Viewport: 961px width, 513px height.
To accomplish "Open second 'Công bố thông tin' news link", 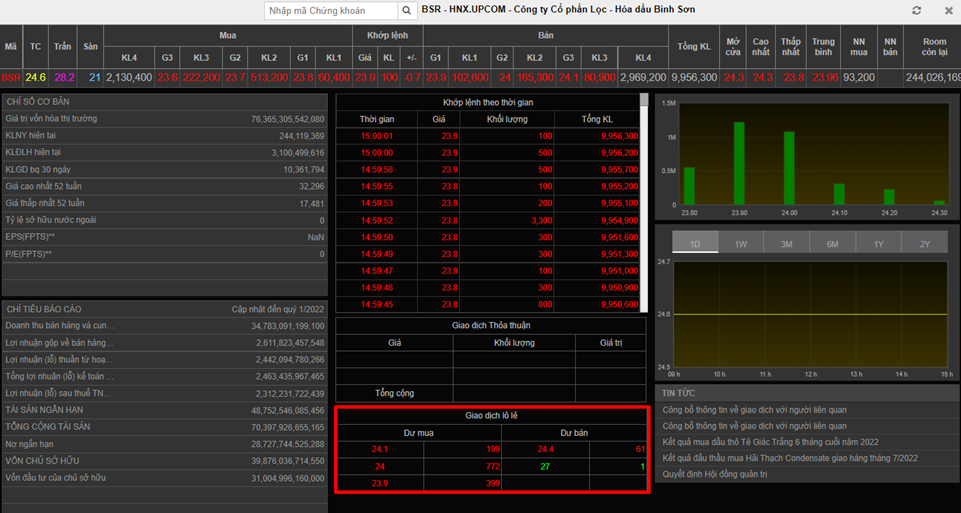I will click(x=754, y=426).
